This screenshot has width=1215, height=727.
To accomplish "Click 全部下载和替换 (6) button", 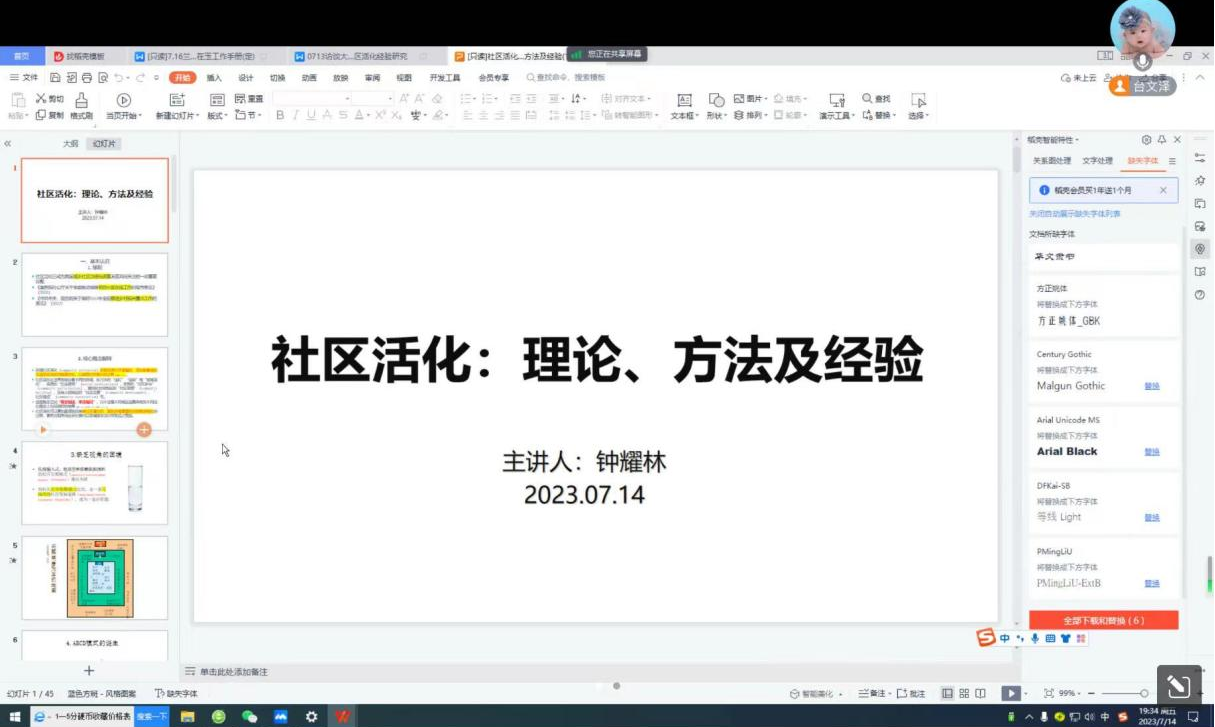I will [1103, 620].
